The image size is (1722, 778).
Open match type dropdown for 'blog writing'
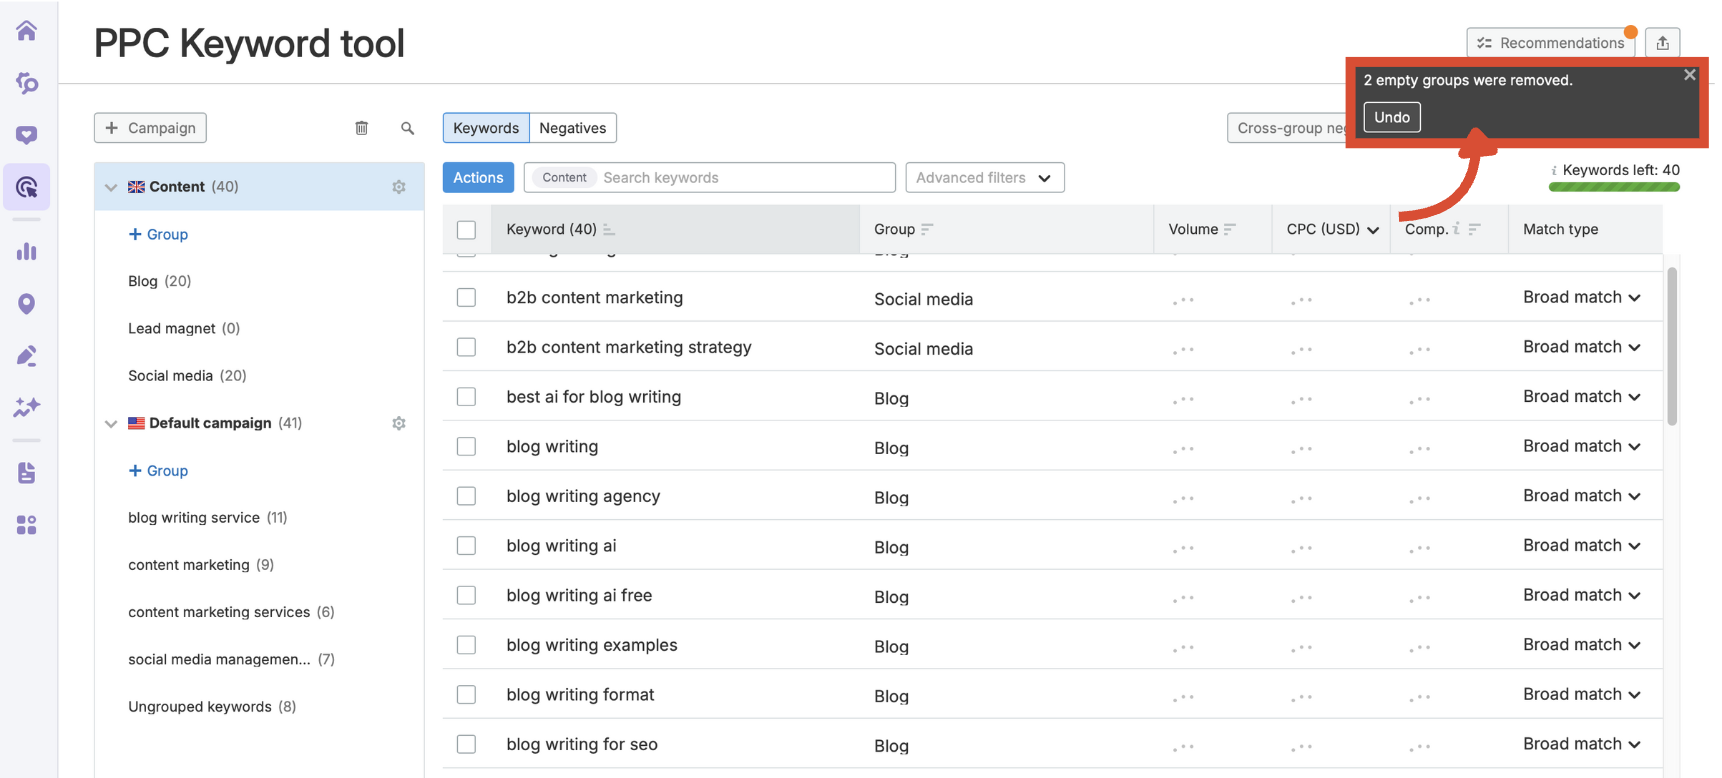pos(1581,446)
